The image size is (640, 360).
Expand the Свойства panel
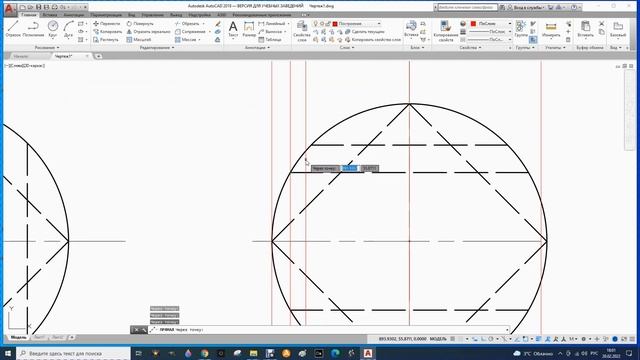click(470, 47)
